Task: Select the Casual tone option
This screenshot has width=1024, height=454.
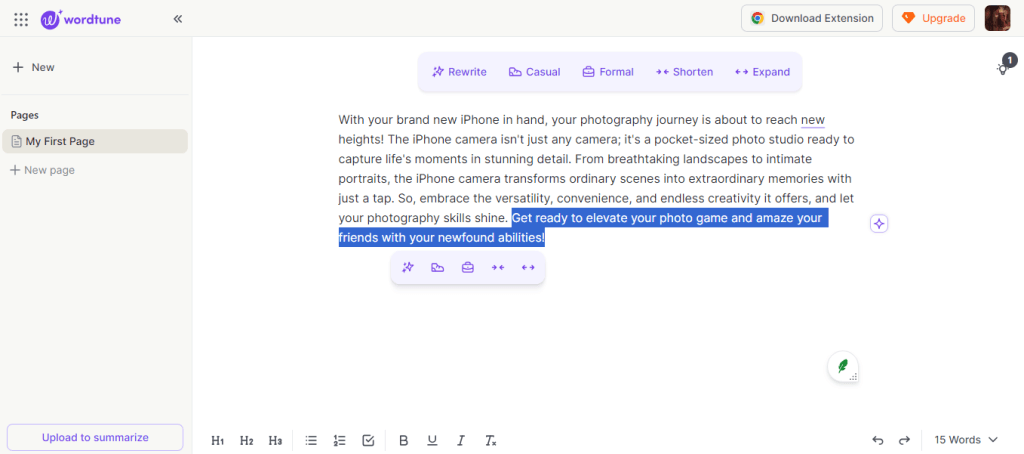Action: click(x=534, y=72)
